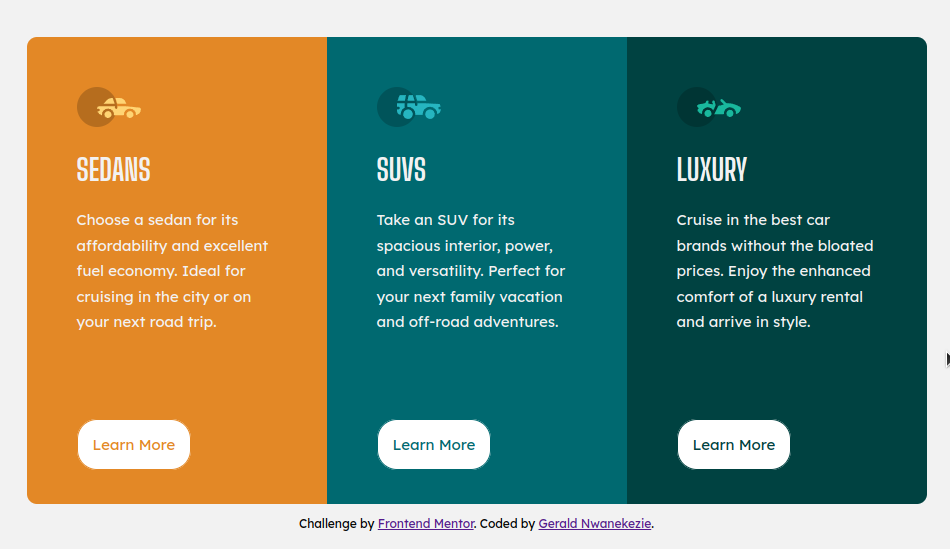950x549 pixels.
Task: Select the LUXURY heading
Action: coord(712,170)
